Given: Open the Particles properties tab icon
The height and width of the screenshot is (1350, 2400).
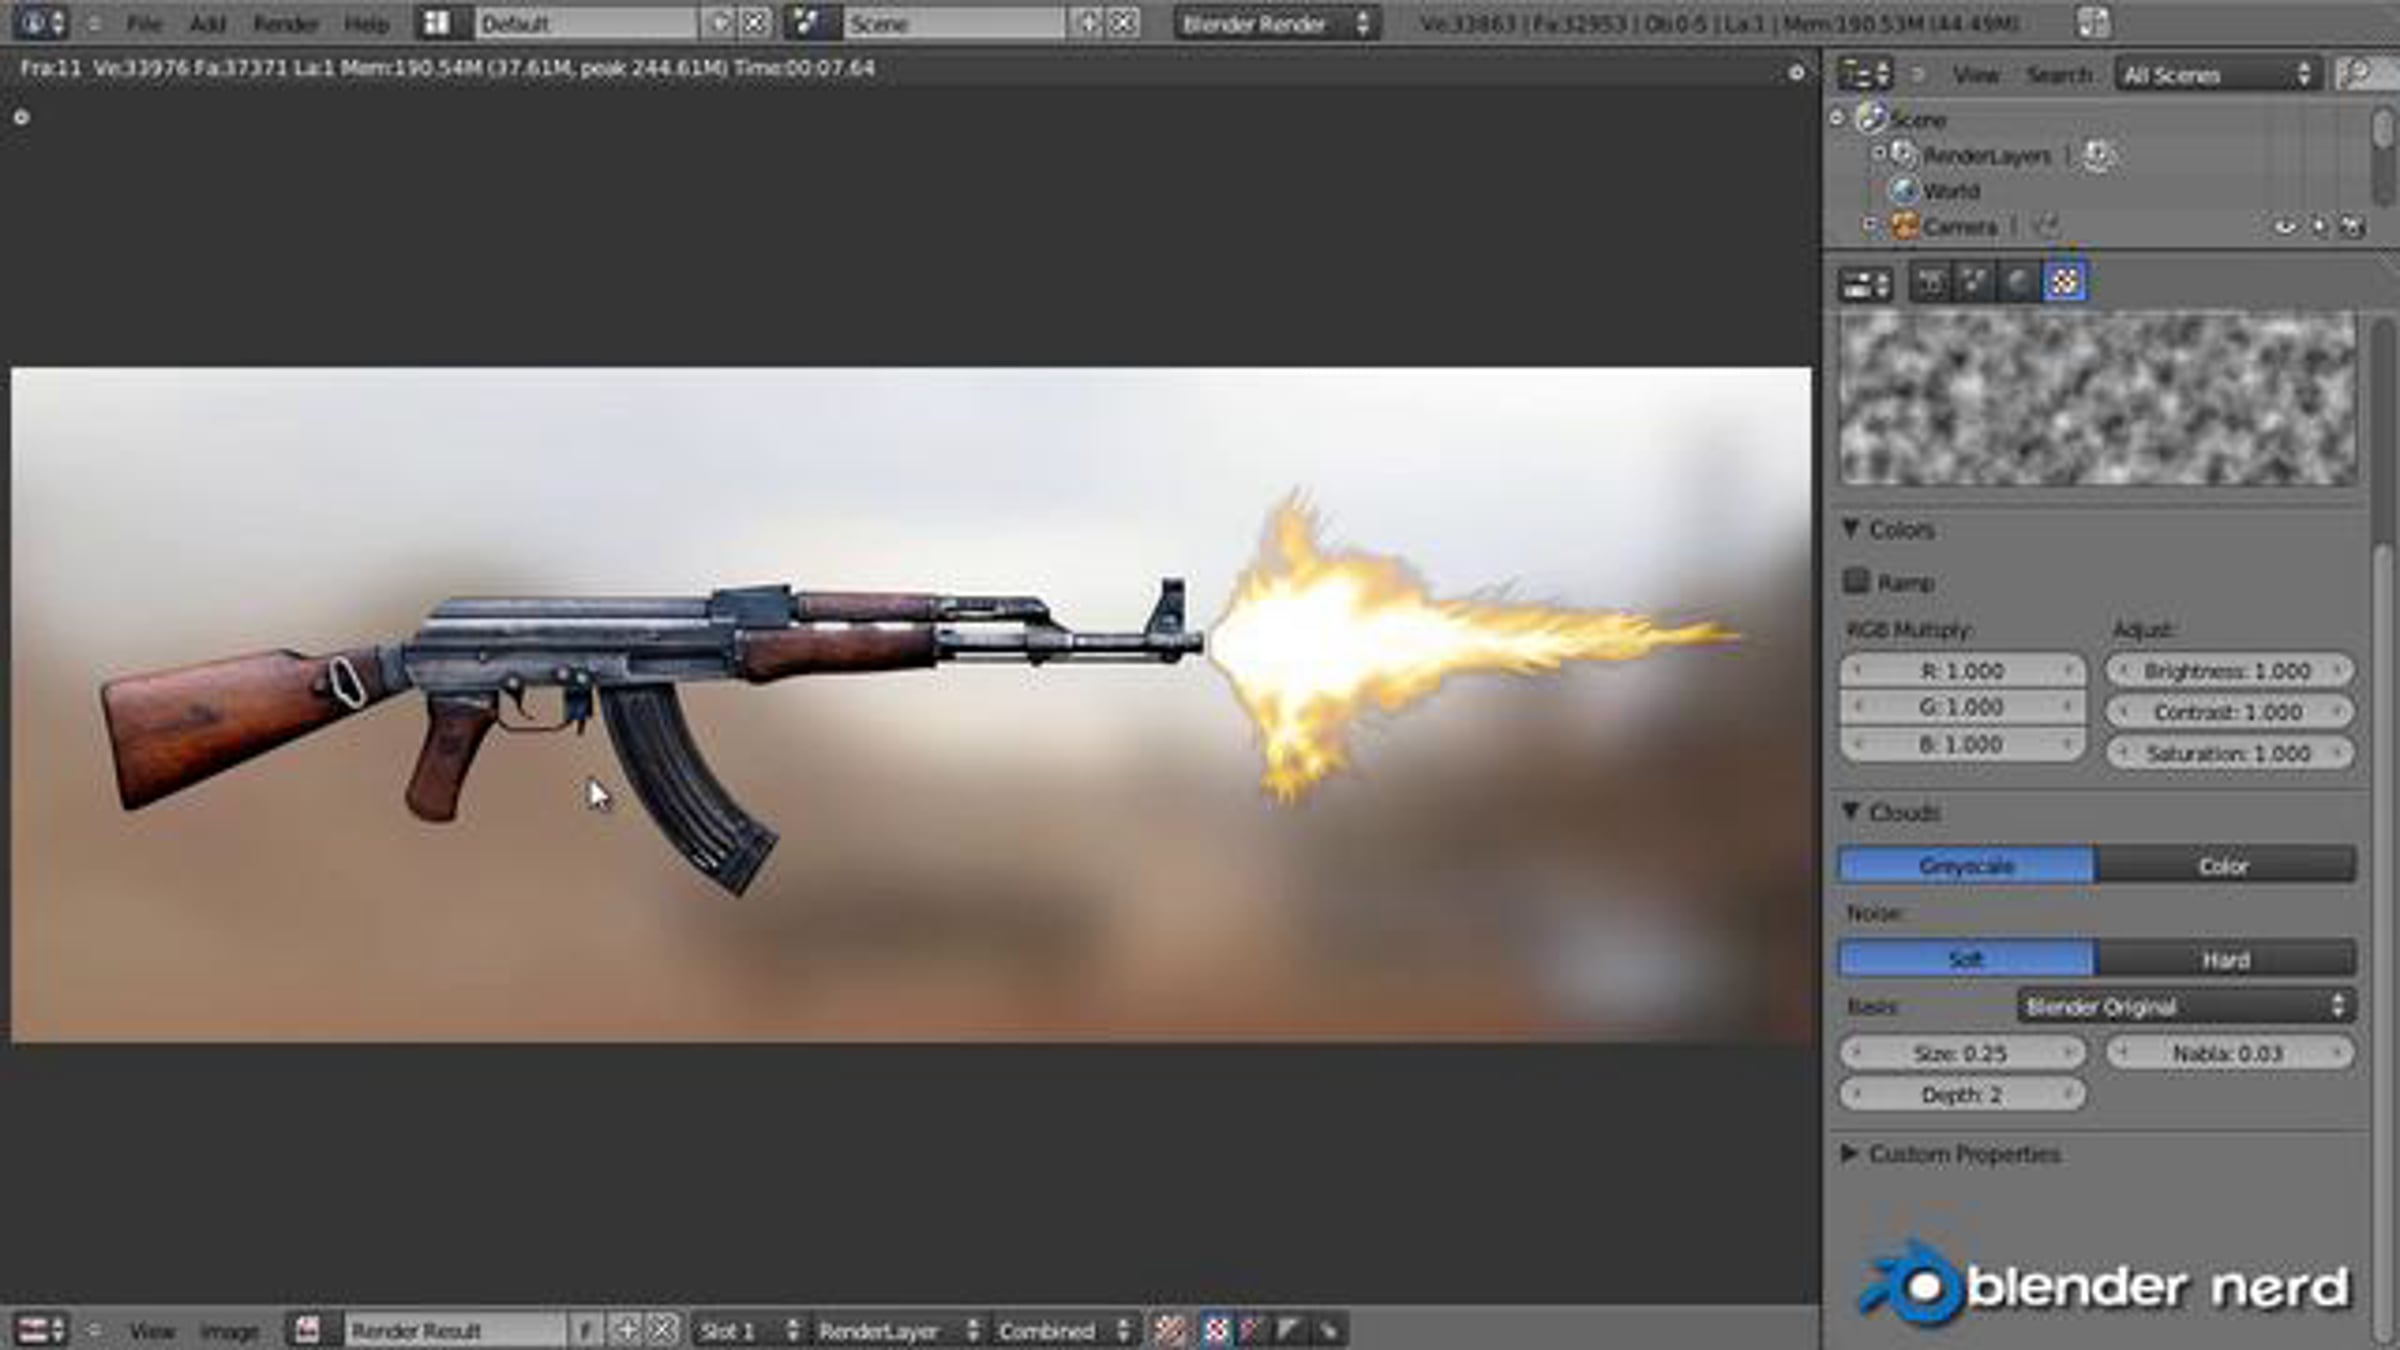Looking at the screenshot, I should pos(1974,283).
